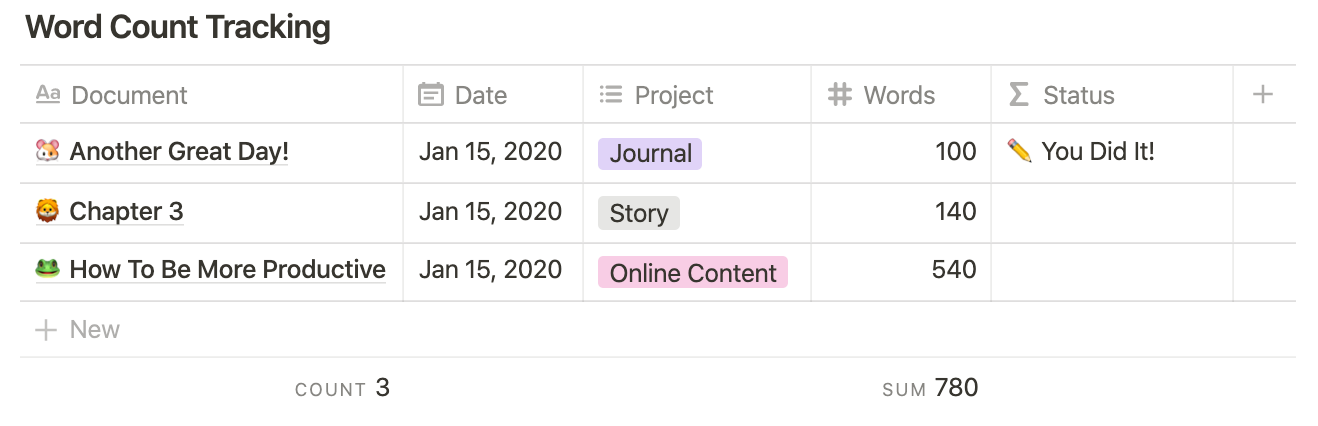The image size is (1318, 426).
Task: Open the Another Great Day! page
Action: click(x=179, y=152)
